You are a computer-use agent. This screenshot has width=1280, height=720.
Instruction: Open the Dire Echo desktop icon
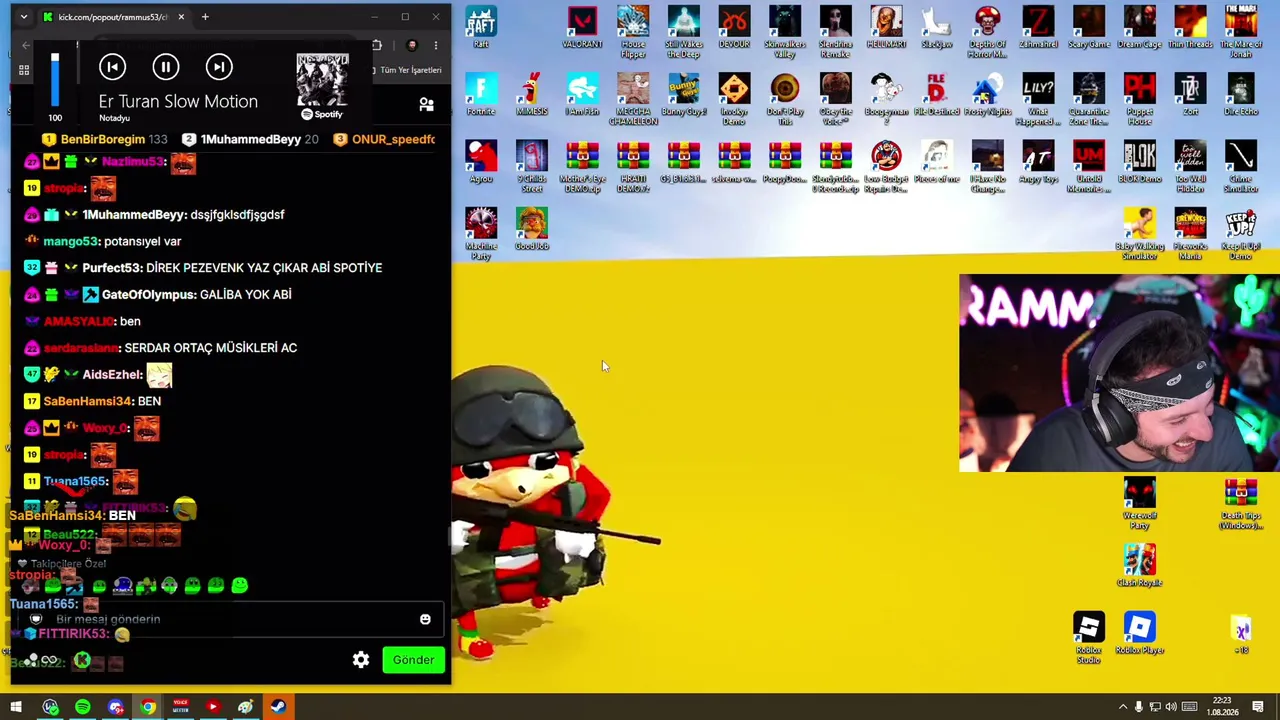point(1241,95)
